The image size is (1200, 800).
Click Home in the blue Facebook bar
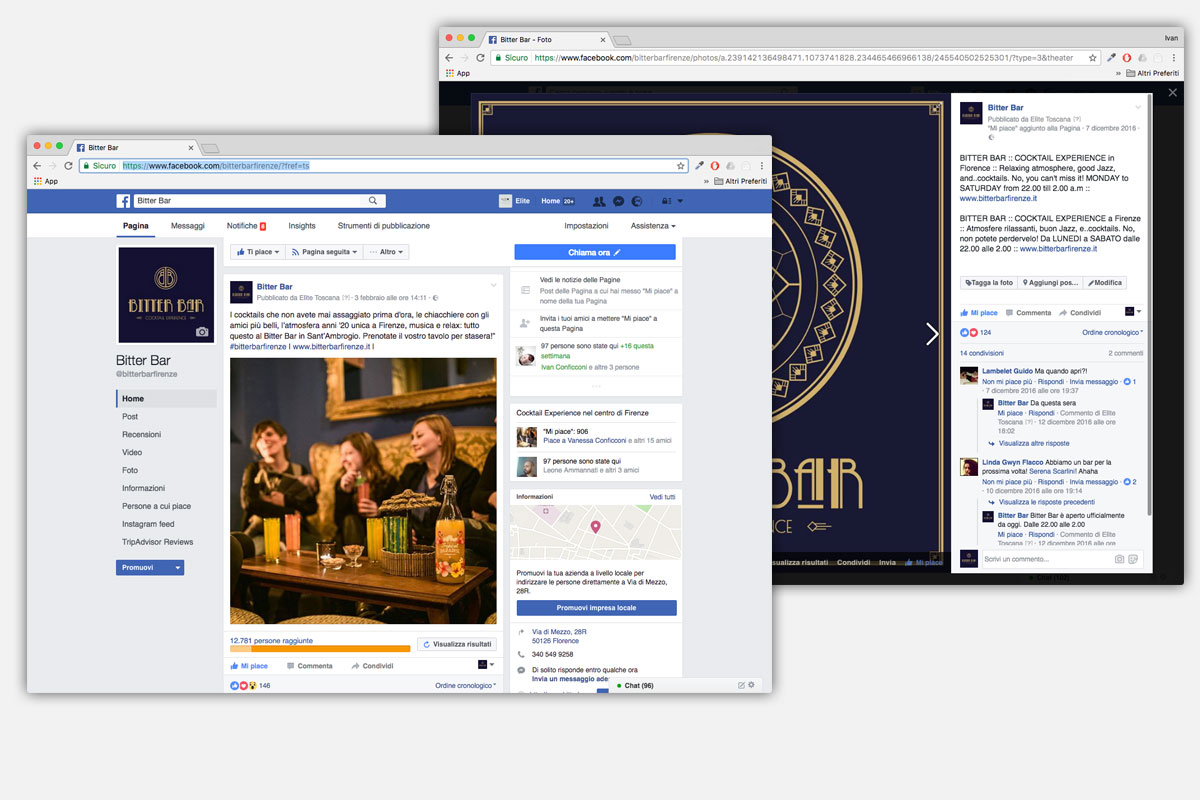(x=551, y=201)
